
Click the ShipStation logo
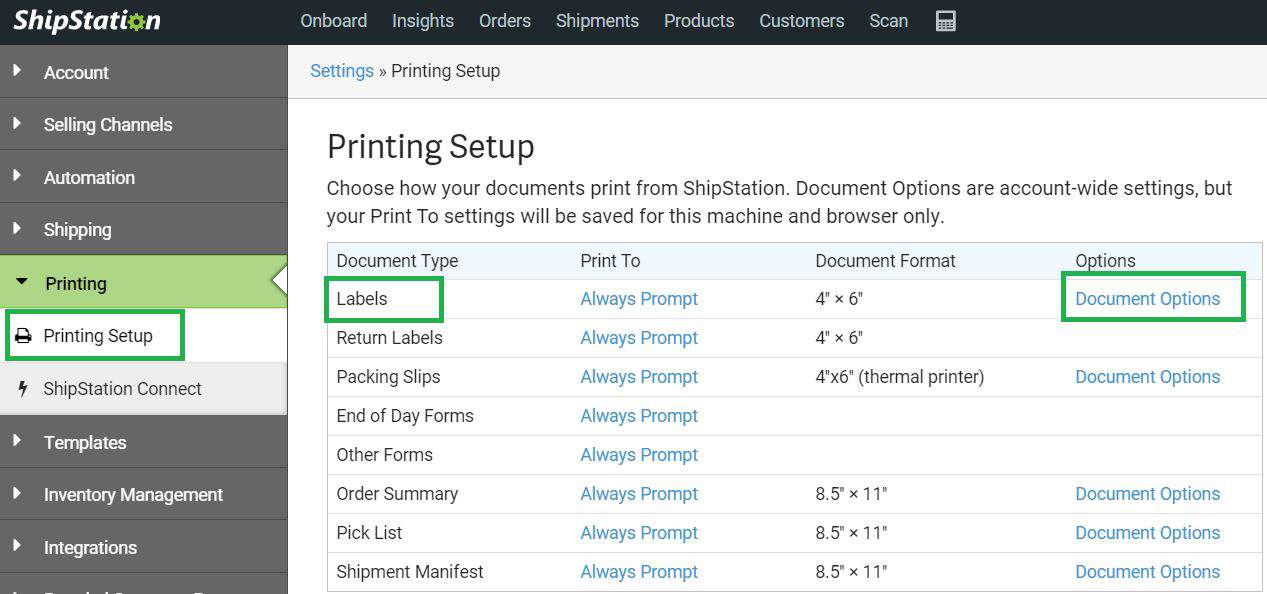tap(85, 20)
